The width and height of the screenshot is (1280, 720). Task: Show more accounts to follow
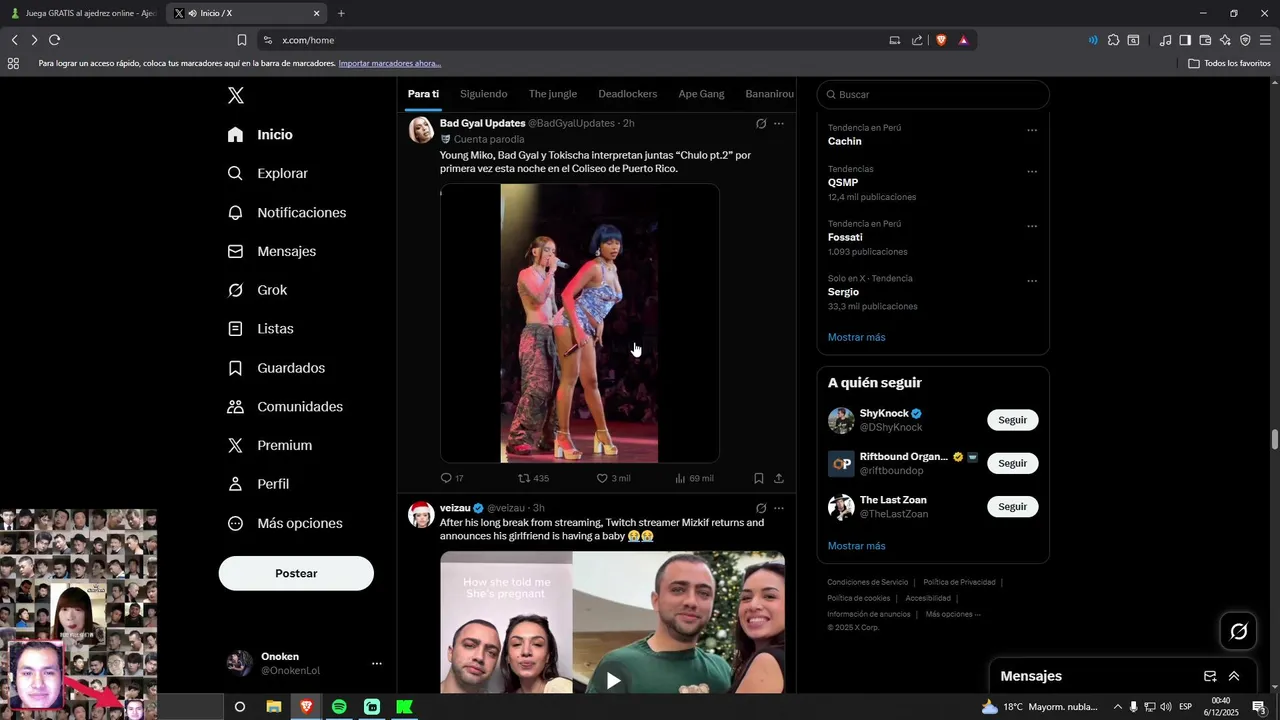tap(856, 546)
